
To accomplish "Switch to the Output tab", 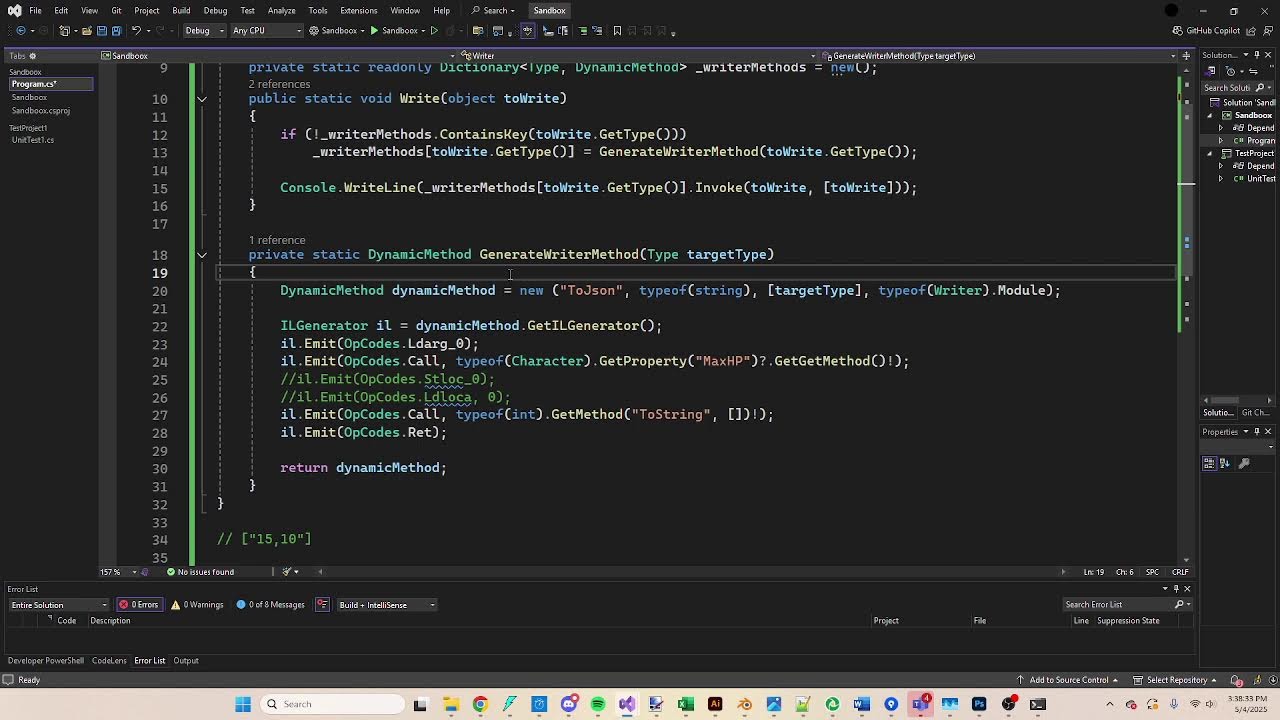I will click(186, 661).
